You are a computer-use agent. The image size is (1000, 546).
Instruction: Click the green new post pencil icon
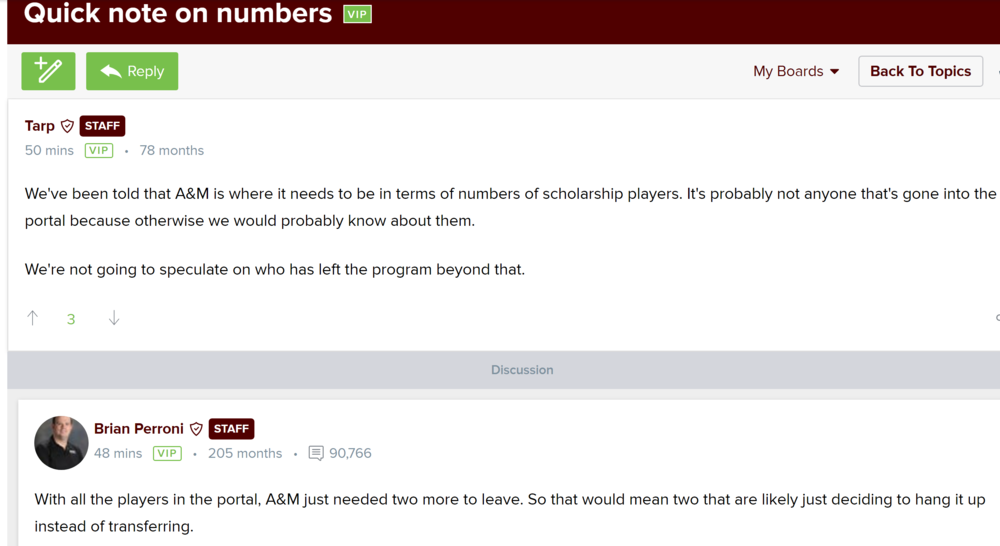click(48, 71)
